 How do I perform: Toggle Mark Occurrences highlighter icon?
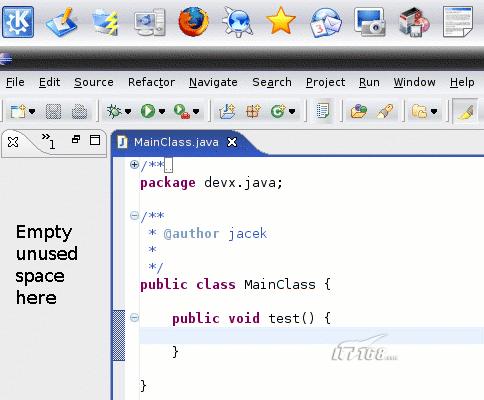(465, 111)
